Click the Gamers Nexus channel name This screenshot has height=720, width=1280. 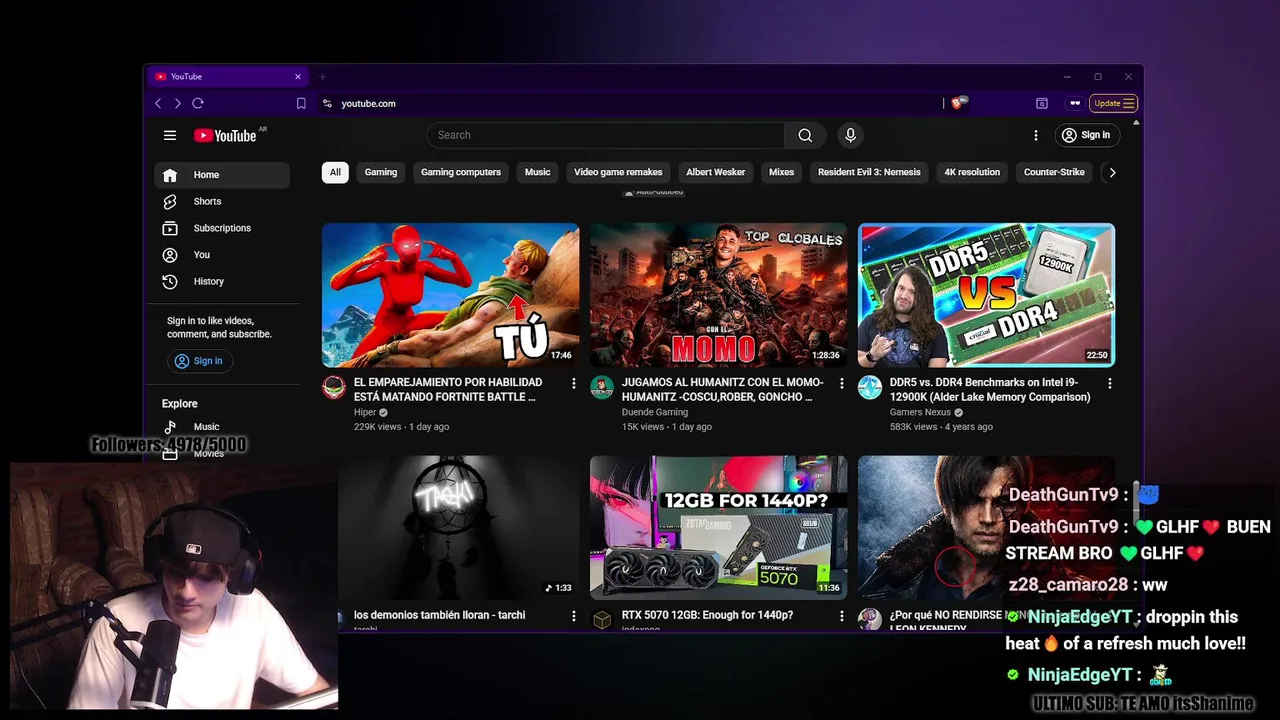pos(920,412)
